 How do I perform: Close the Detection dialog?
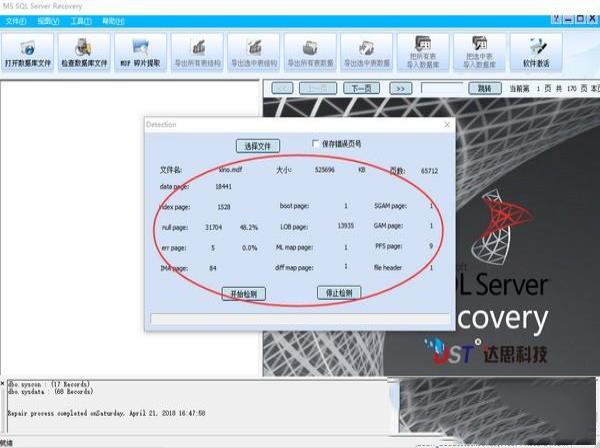[x=447, y=125]
